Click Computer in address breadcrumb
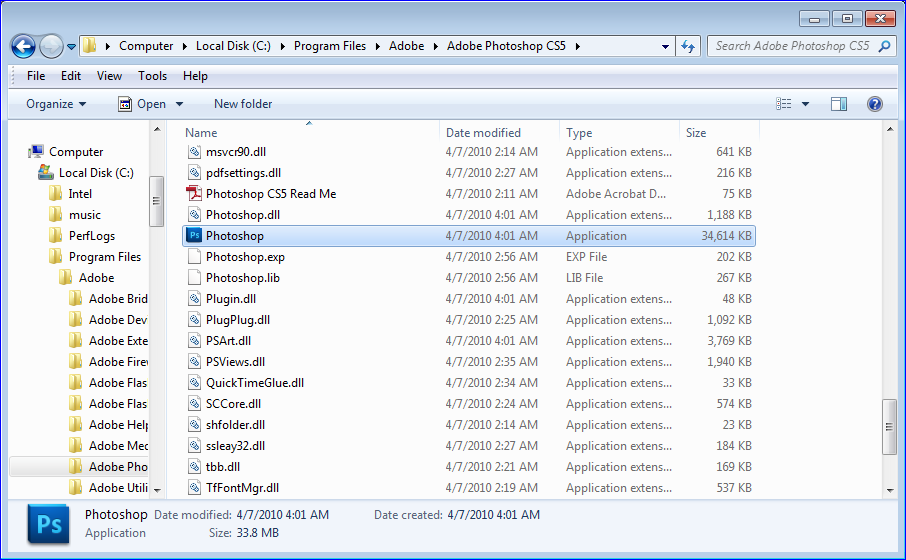Image resolution: width=906 pixels, height=560 pixels. [x=146, y=46]
